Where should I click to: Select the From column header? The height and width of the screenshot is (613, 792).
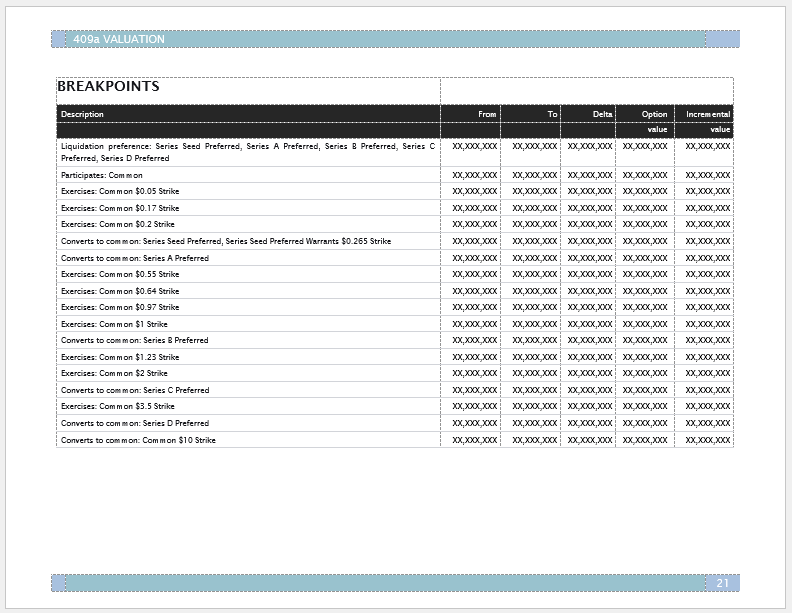click(x=487, y=114)
